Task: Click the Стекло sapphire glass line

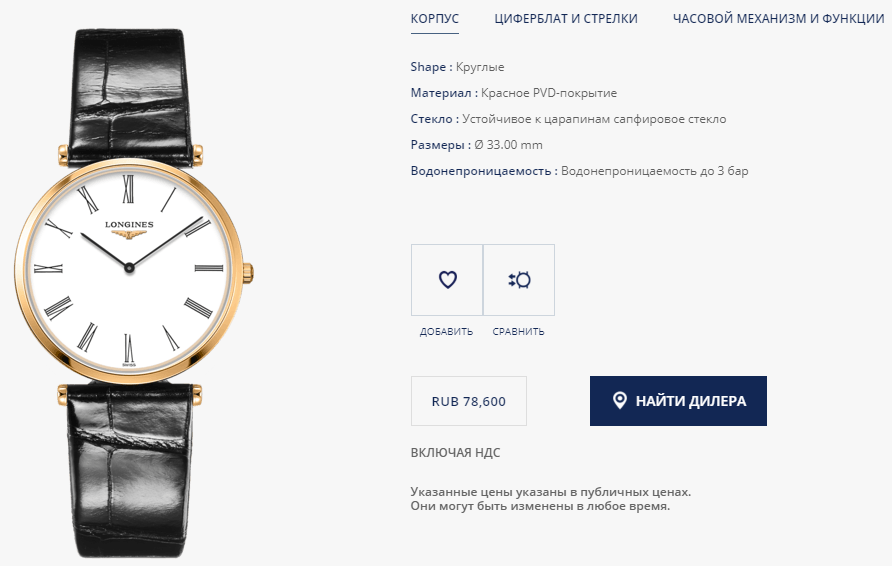Action: coord(568,119)
